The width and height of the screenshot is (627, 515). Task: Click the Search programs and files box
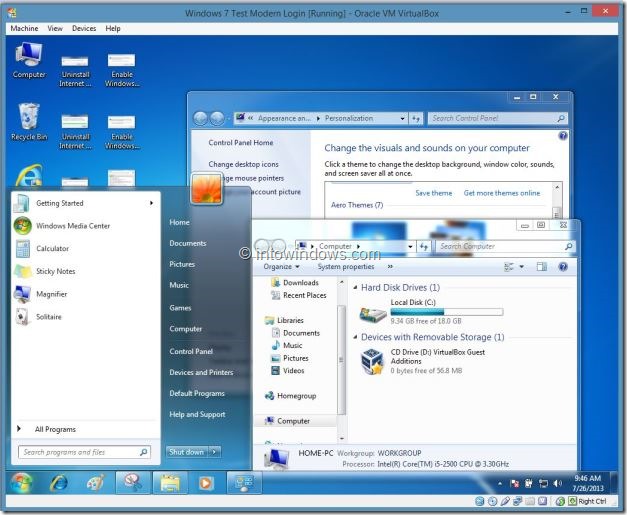(x=84, y=452)
